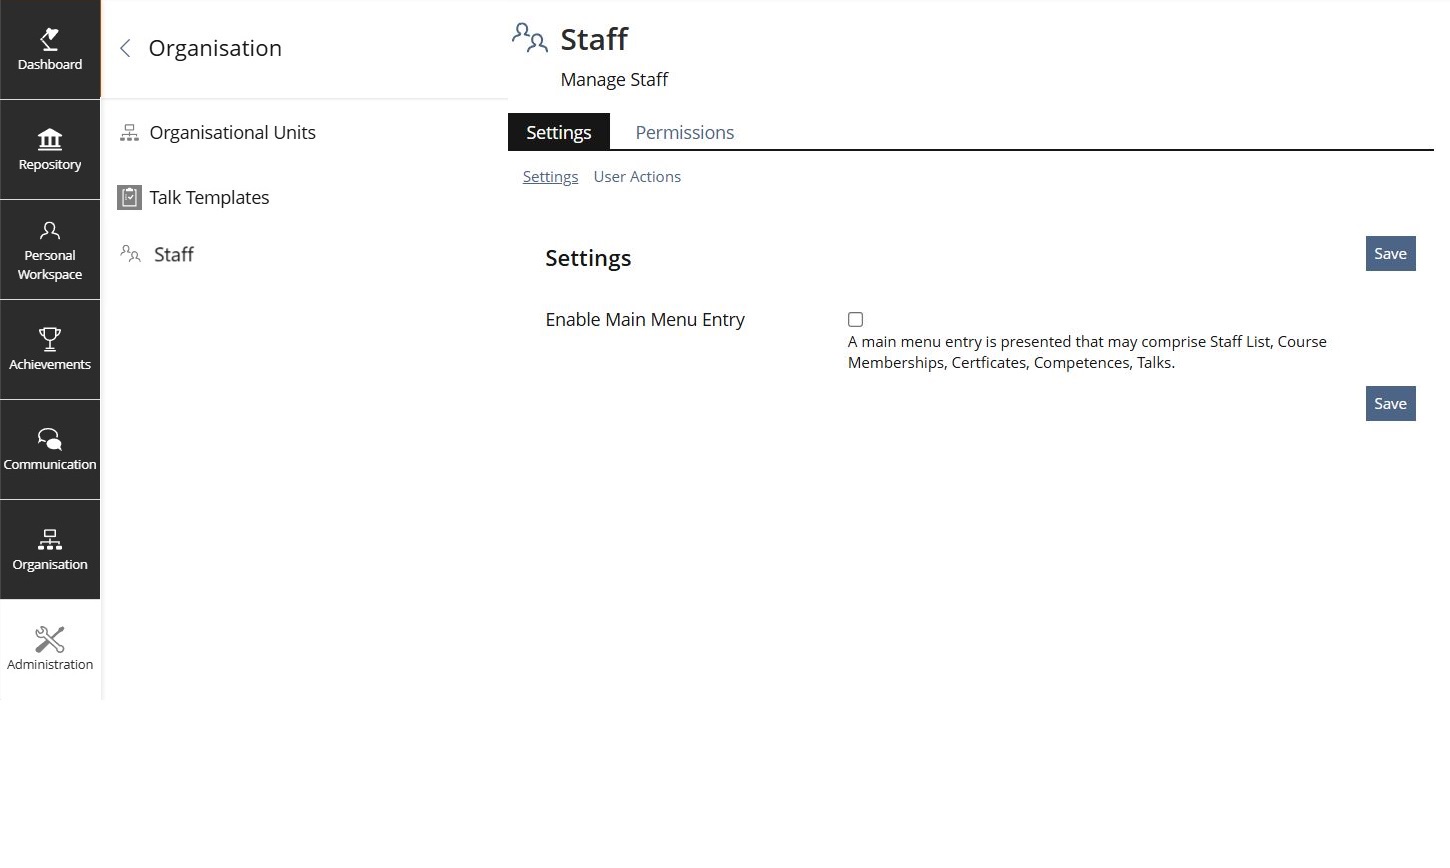Open Achievements trophy icon
Screen dimensions: 1450x868
coord(50,339)
